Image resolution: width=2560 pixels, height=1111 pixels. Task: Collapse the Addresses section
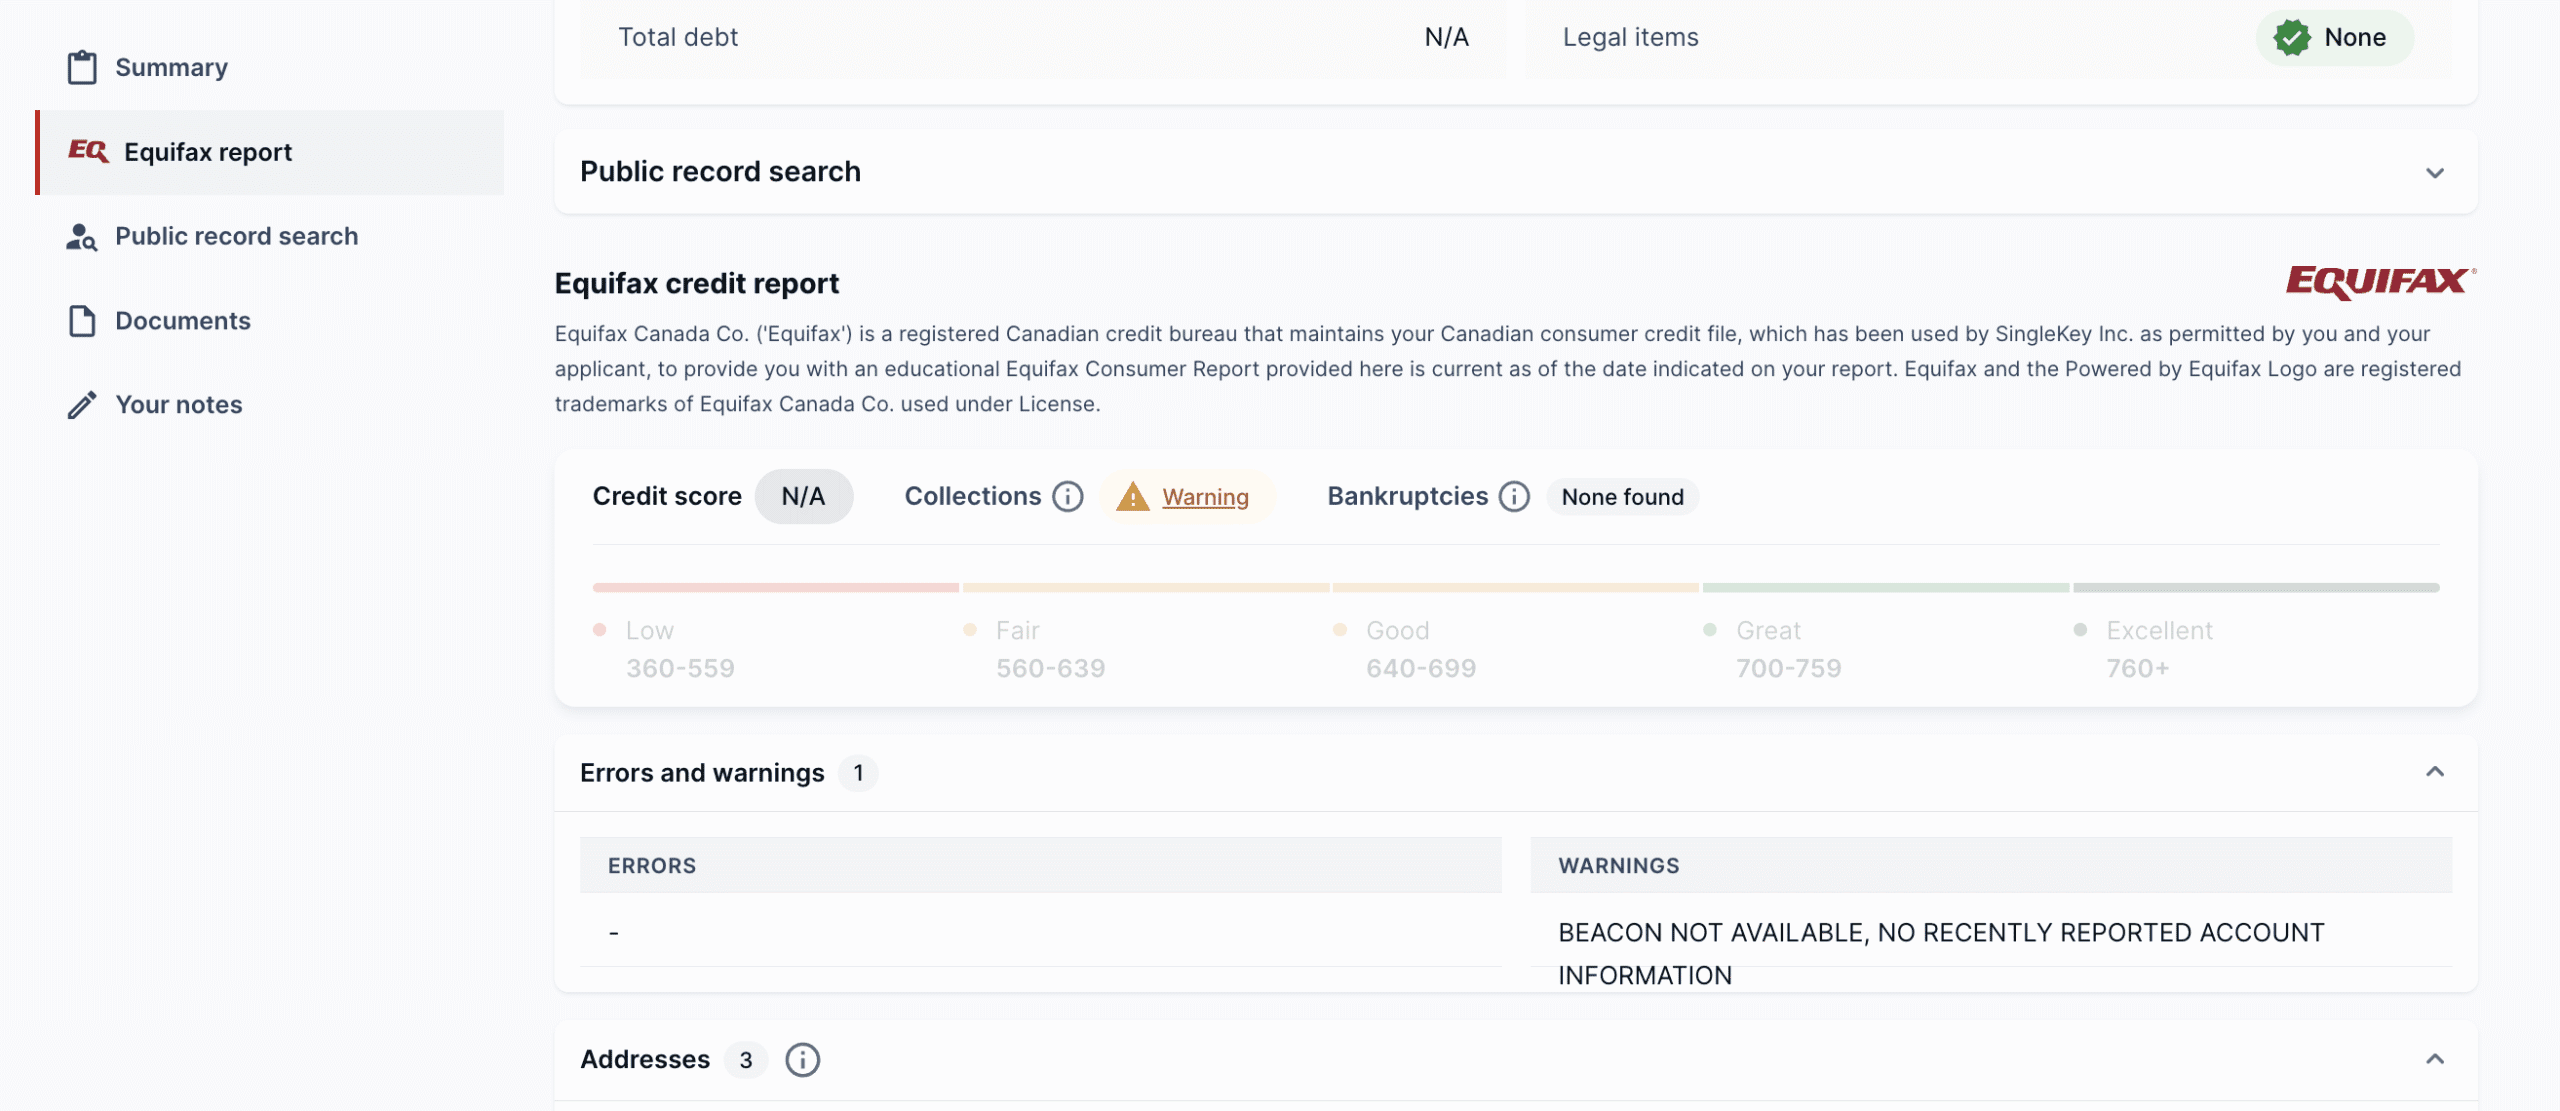coord(2435,1059)
